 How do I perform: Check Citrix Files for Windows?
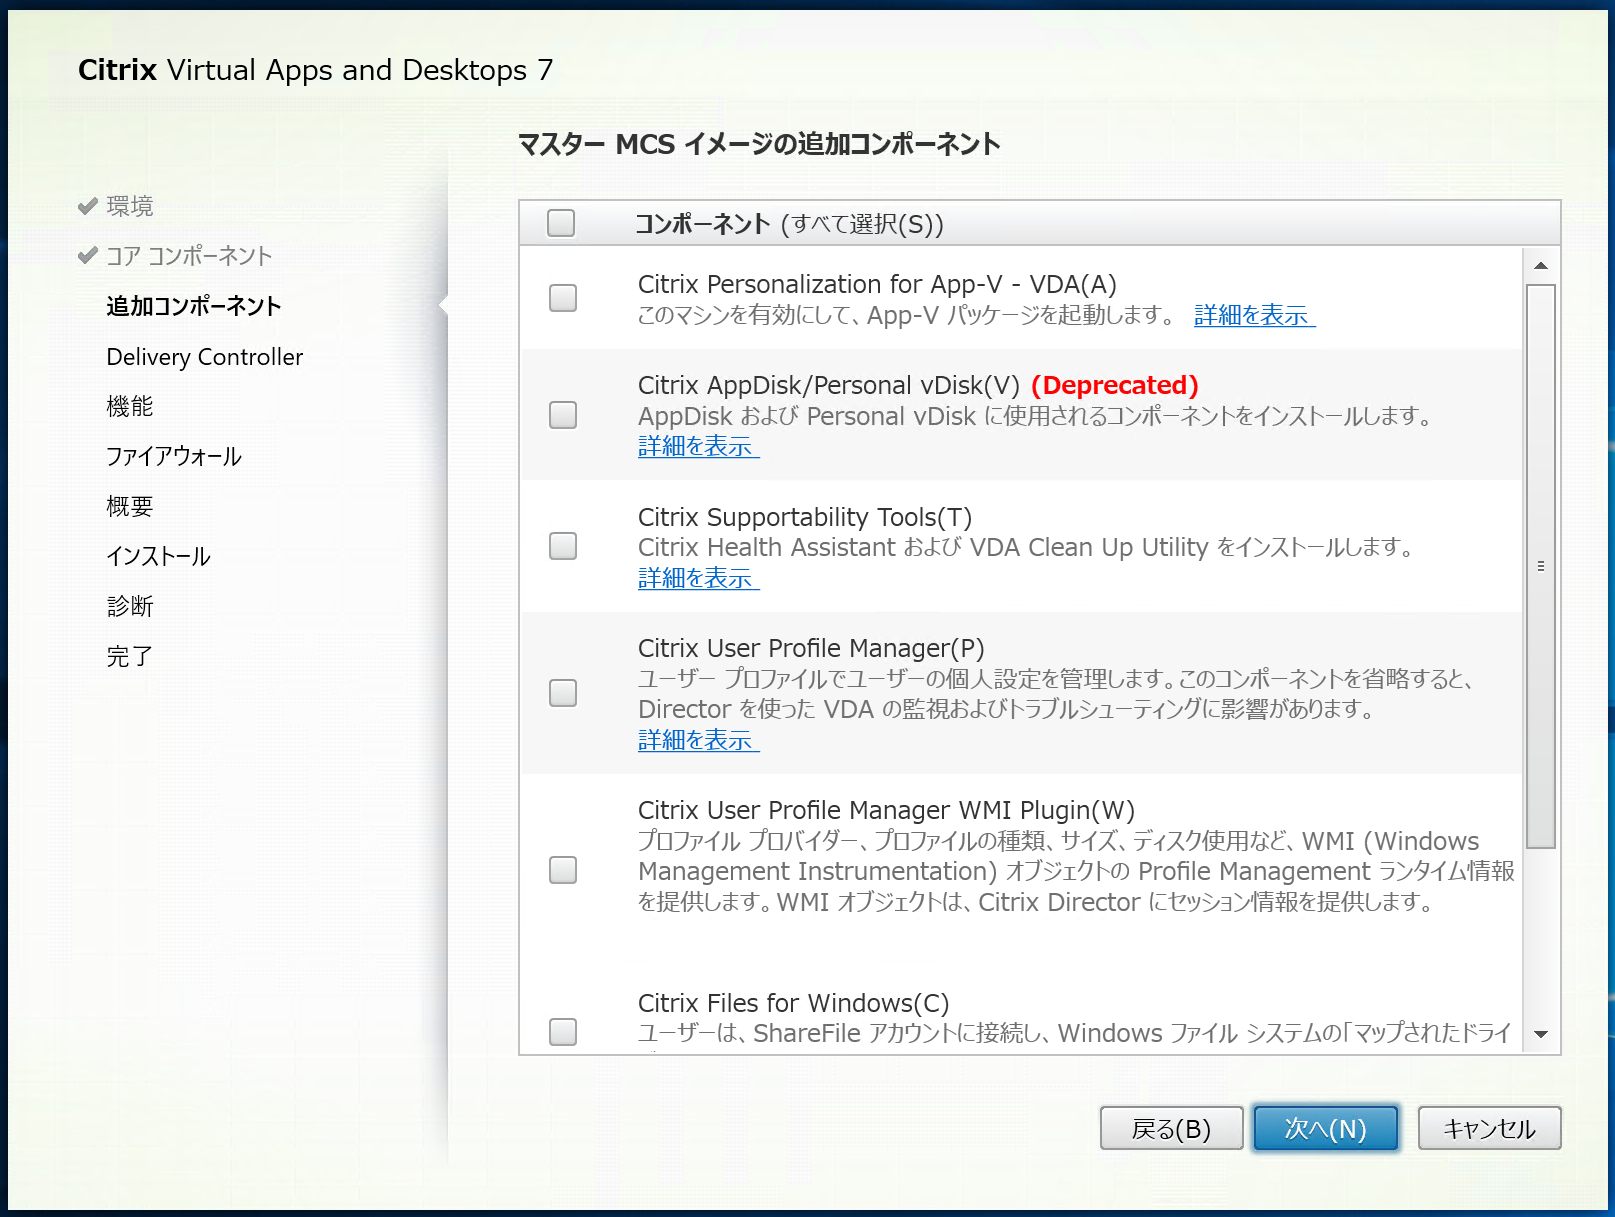[563, 1033]
